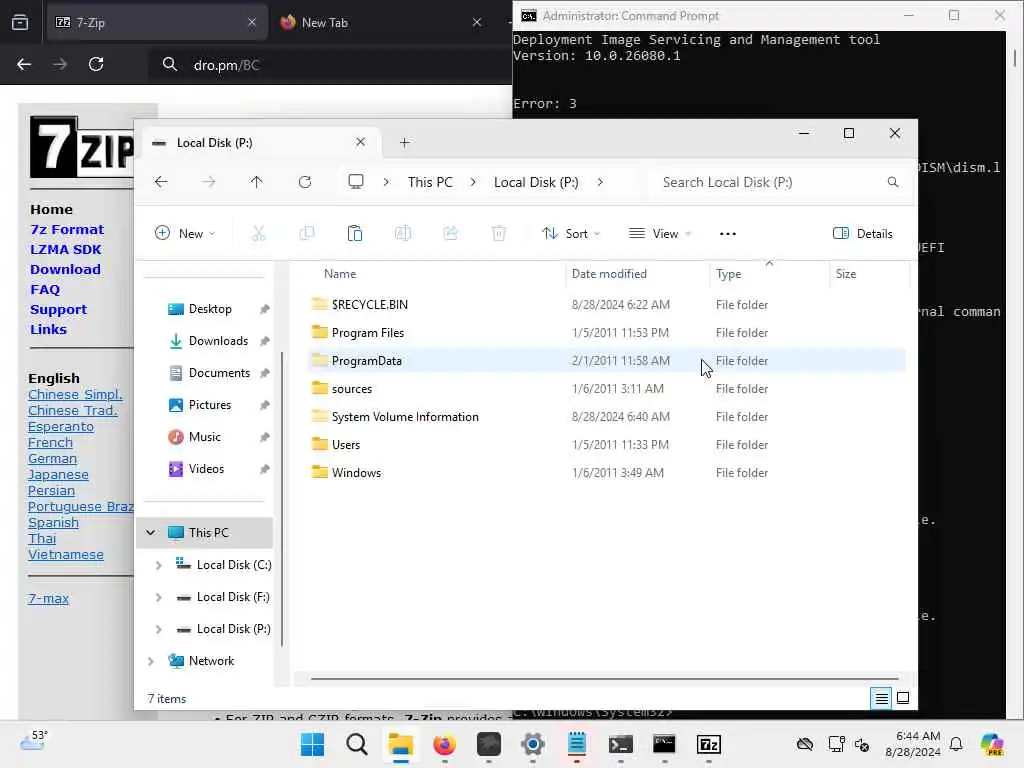Expand Local Disk (F:) in navigation pane
The image size is (1024, 768).
coord(159,597)
